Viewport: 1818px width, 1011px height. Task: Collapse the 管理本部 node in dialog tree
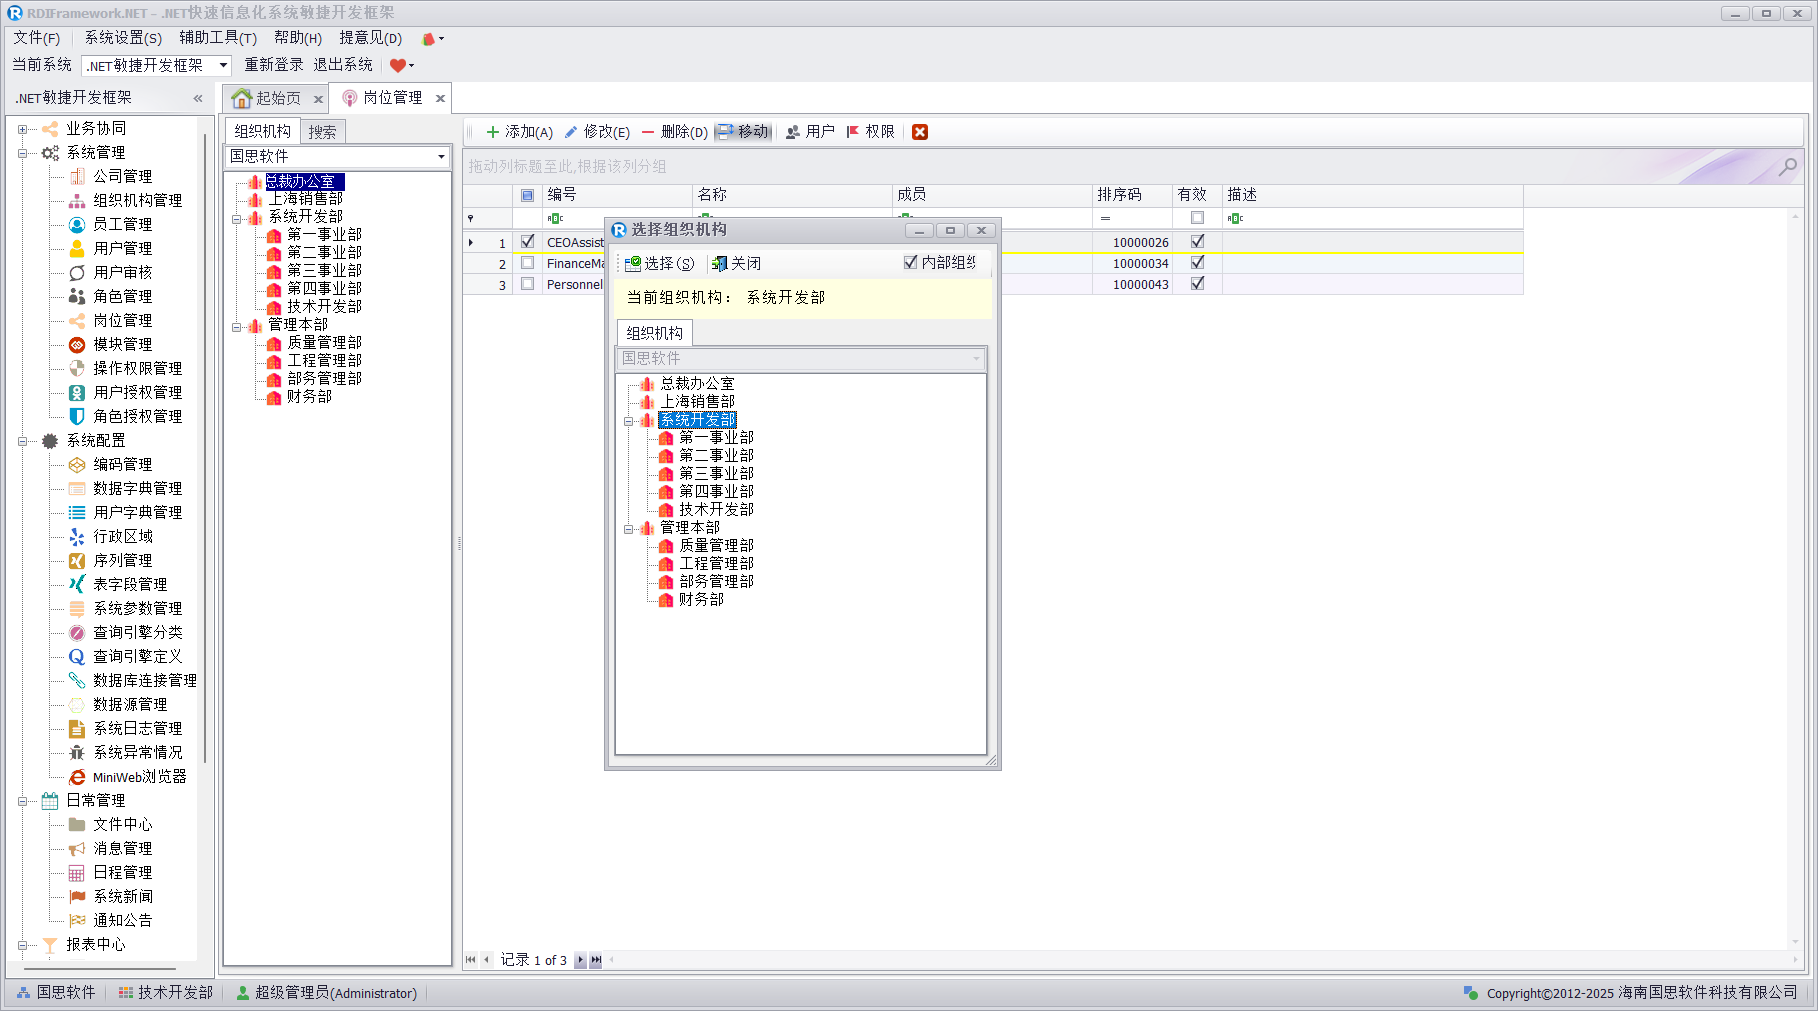(629, 528)
